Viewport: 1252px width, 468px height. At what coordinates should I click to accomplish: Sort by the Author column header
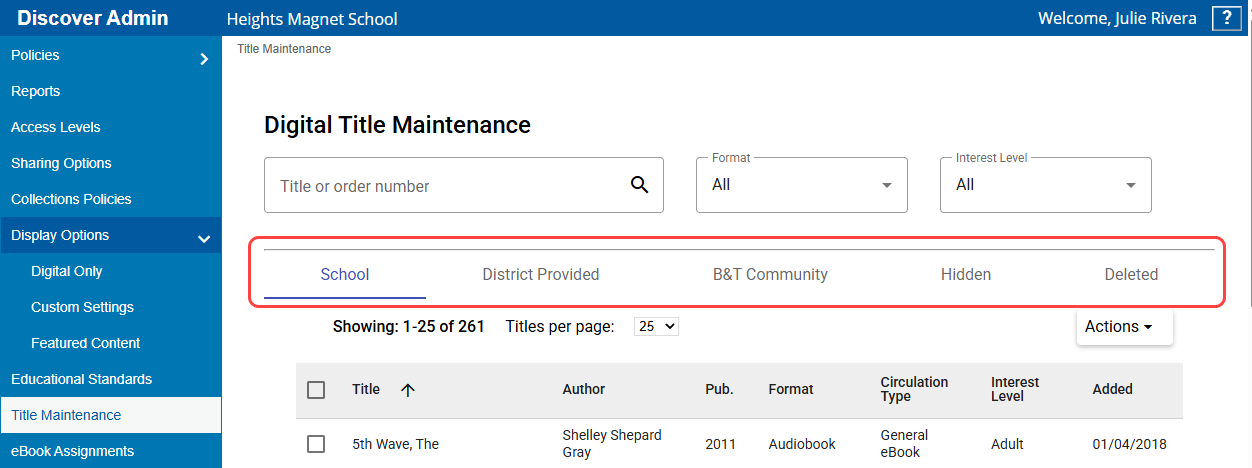coord(584,389)
